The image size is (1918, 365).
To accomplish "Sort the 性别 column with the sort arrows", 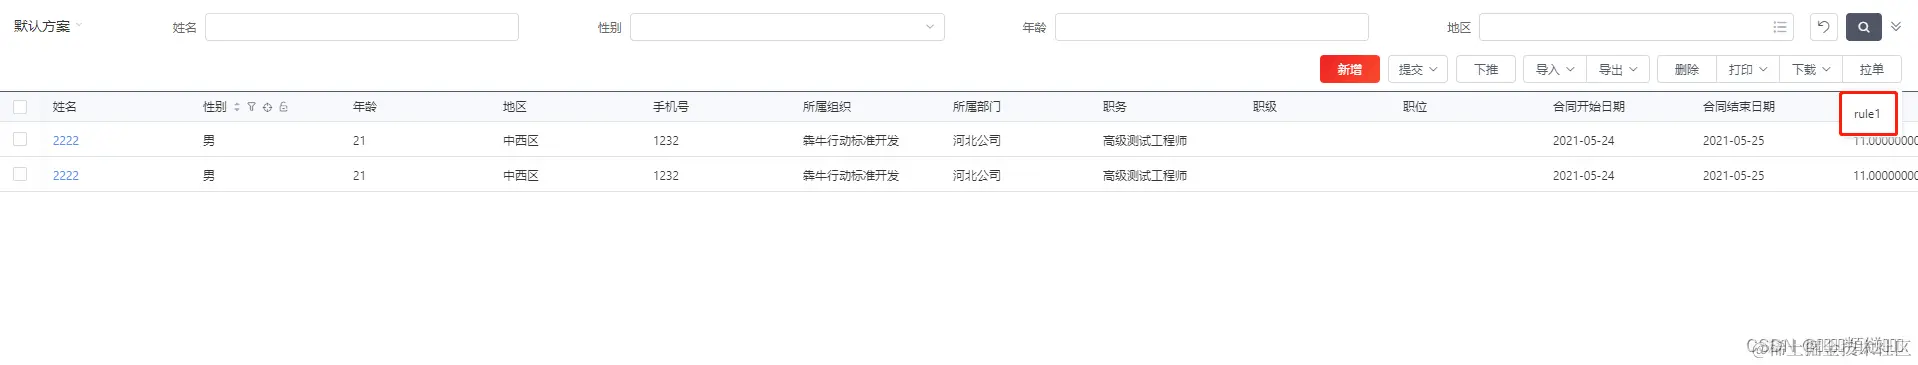I will 237,107.
